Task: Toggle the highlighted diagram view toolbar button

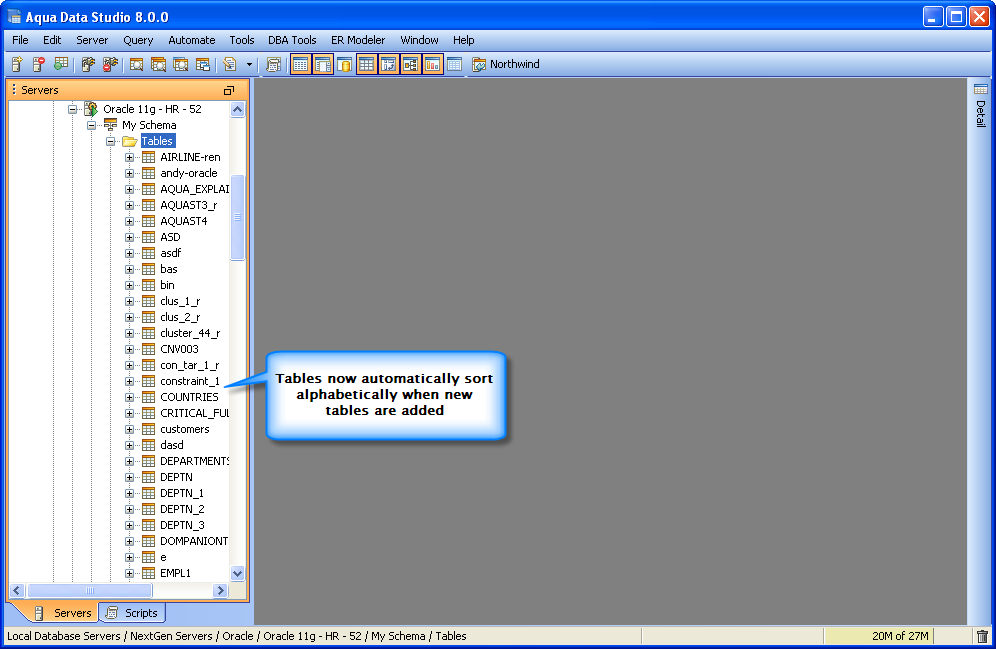Action: 411,64
